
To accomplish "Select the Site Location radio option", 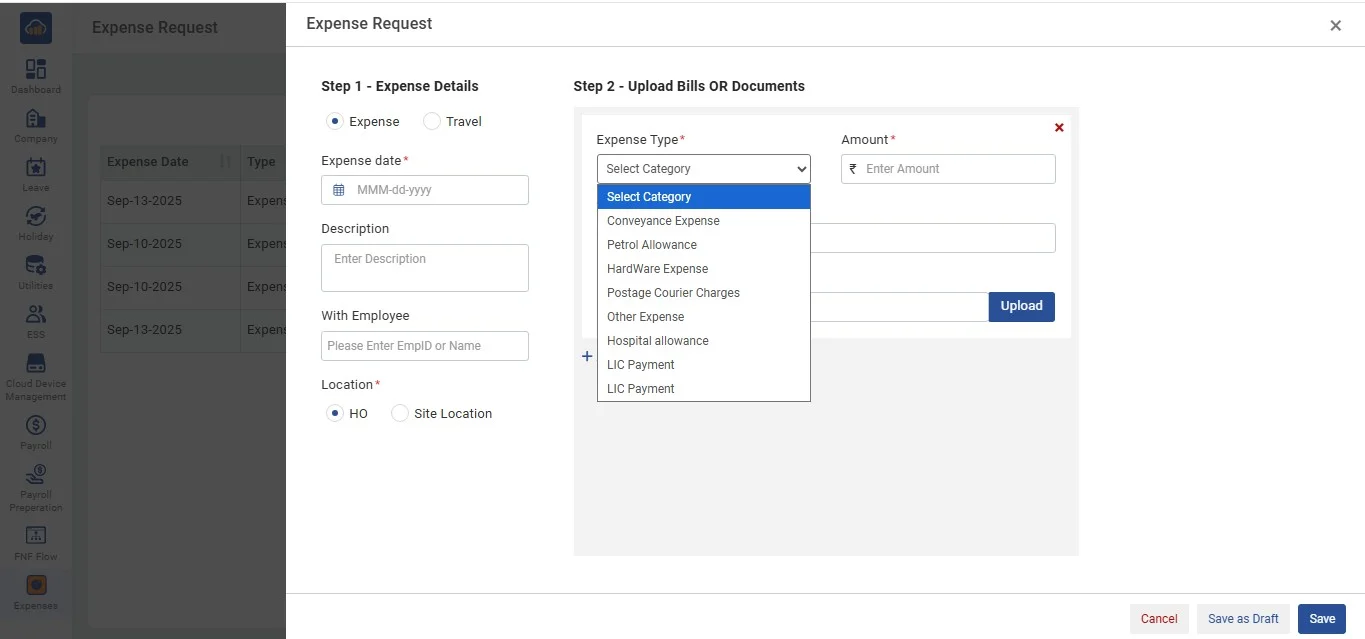I will (x=400, y=414).
